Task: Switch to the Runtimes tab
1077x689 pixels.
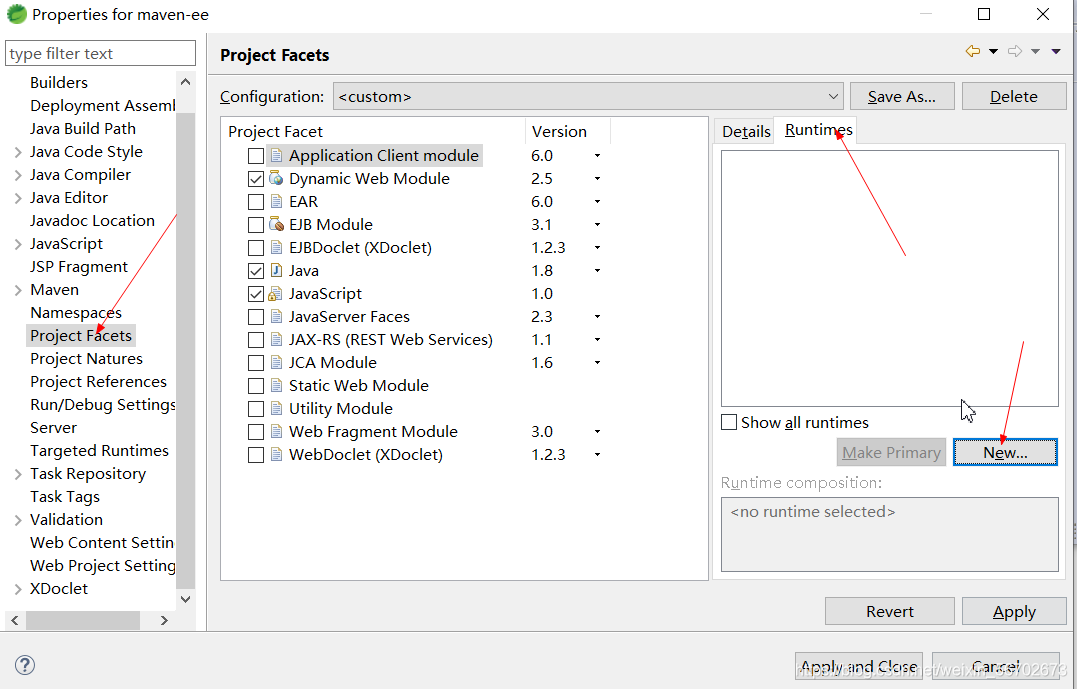Action: [818, 130]
